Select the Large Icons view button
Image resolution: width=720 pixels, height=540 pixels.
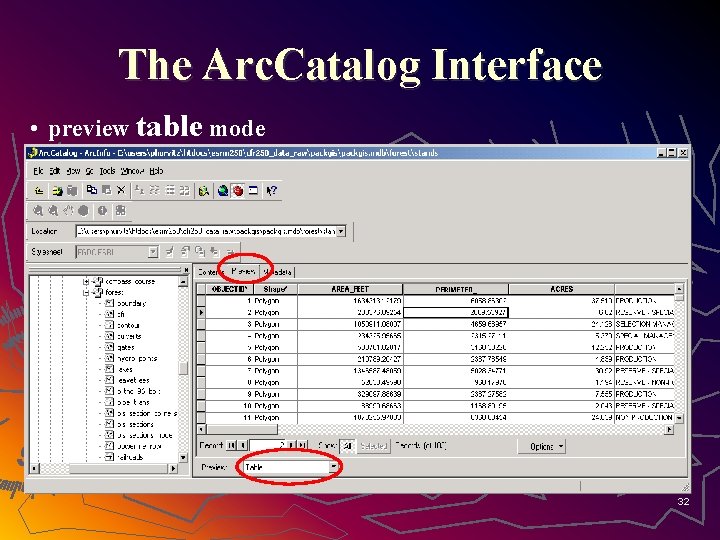140,190
